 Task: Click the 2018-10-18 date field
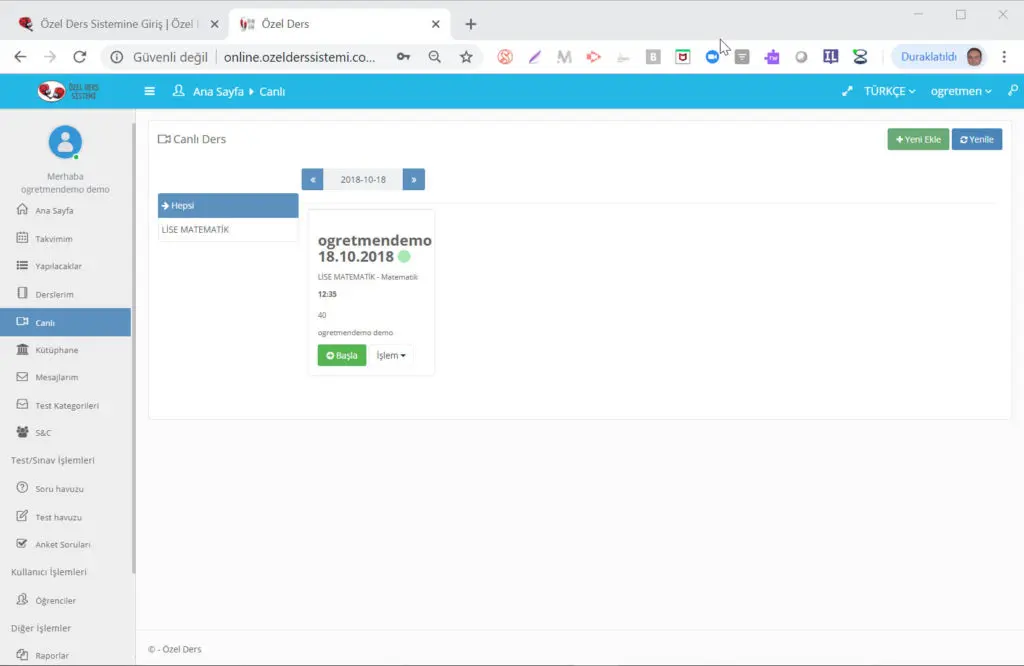tap(363, 179)
